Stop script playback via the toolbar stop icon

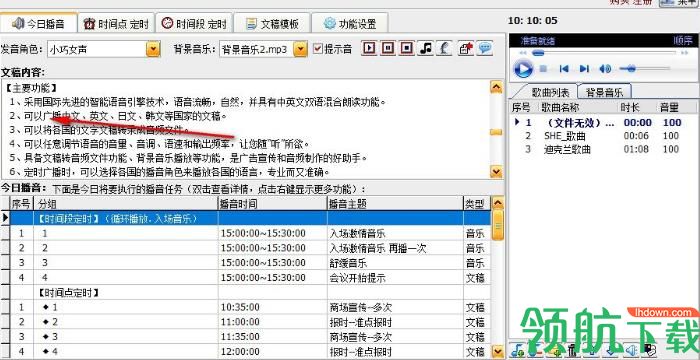[x=406, y=48]
